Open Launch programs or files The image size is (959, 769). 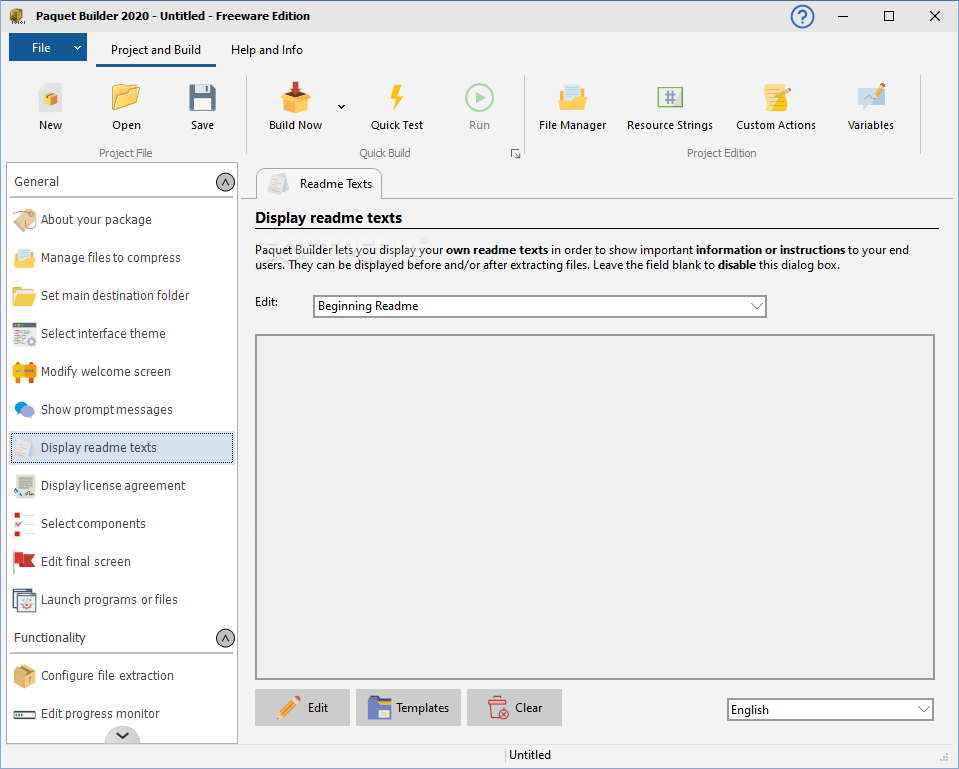[122, 600]
